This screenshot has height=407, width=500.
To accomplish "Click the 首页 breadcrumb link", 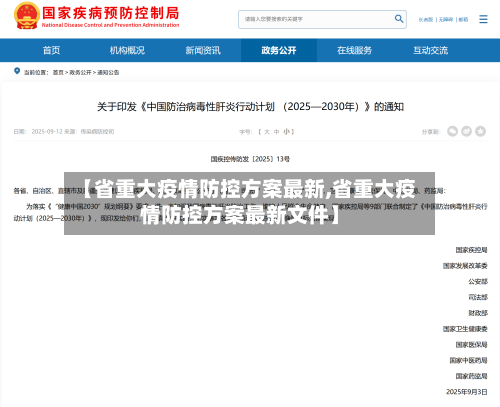I will 58,72.
